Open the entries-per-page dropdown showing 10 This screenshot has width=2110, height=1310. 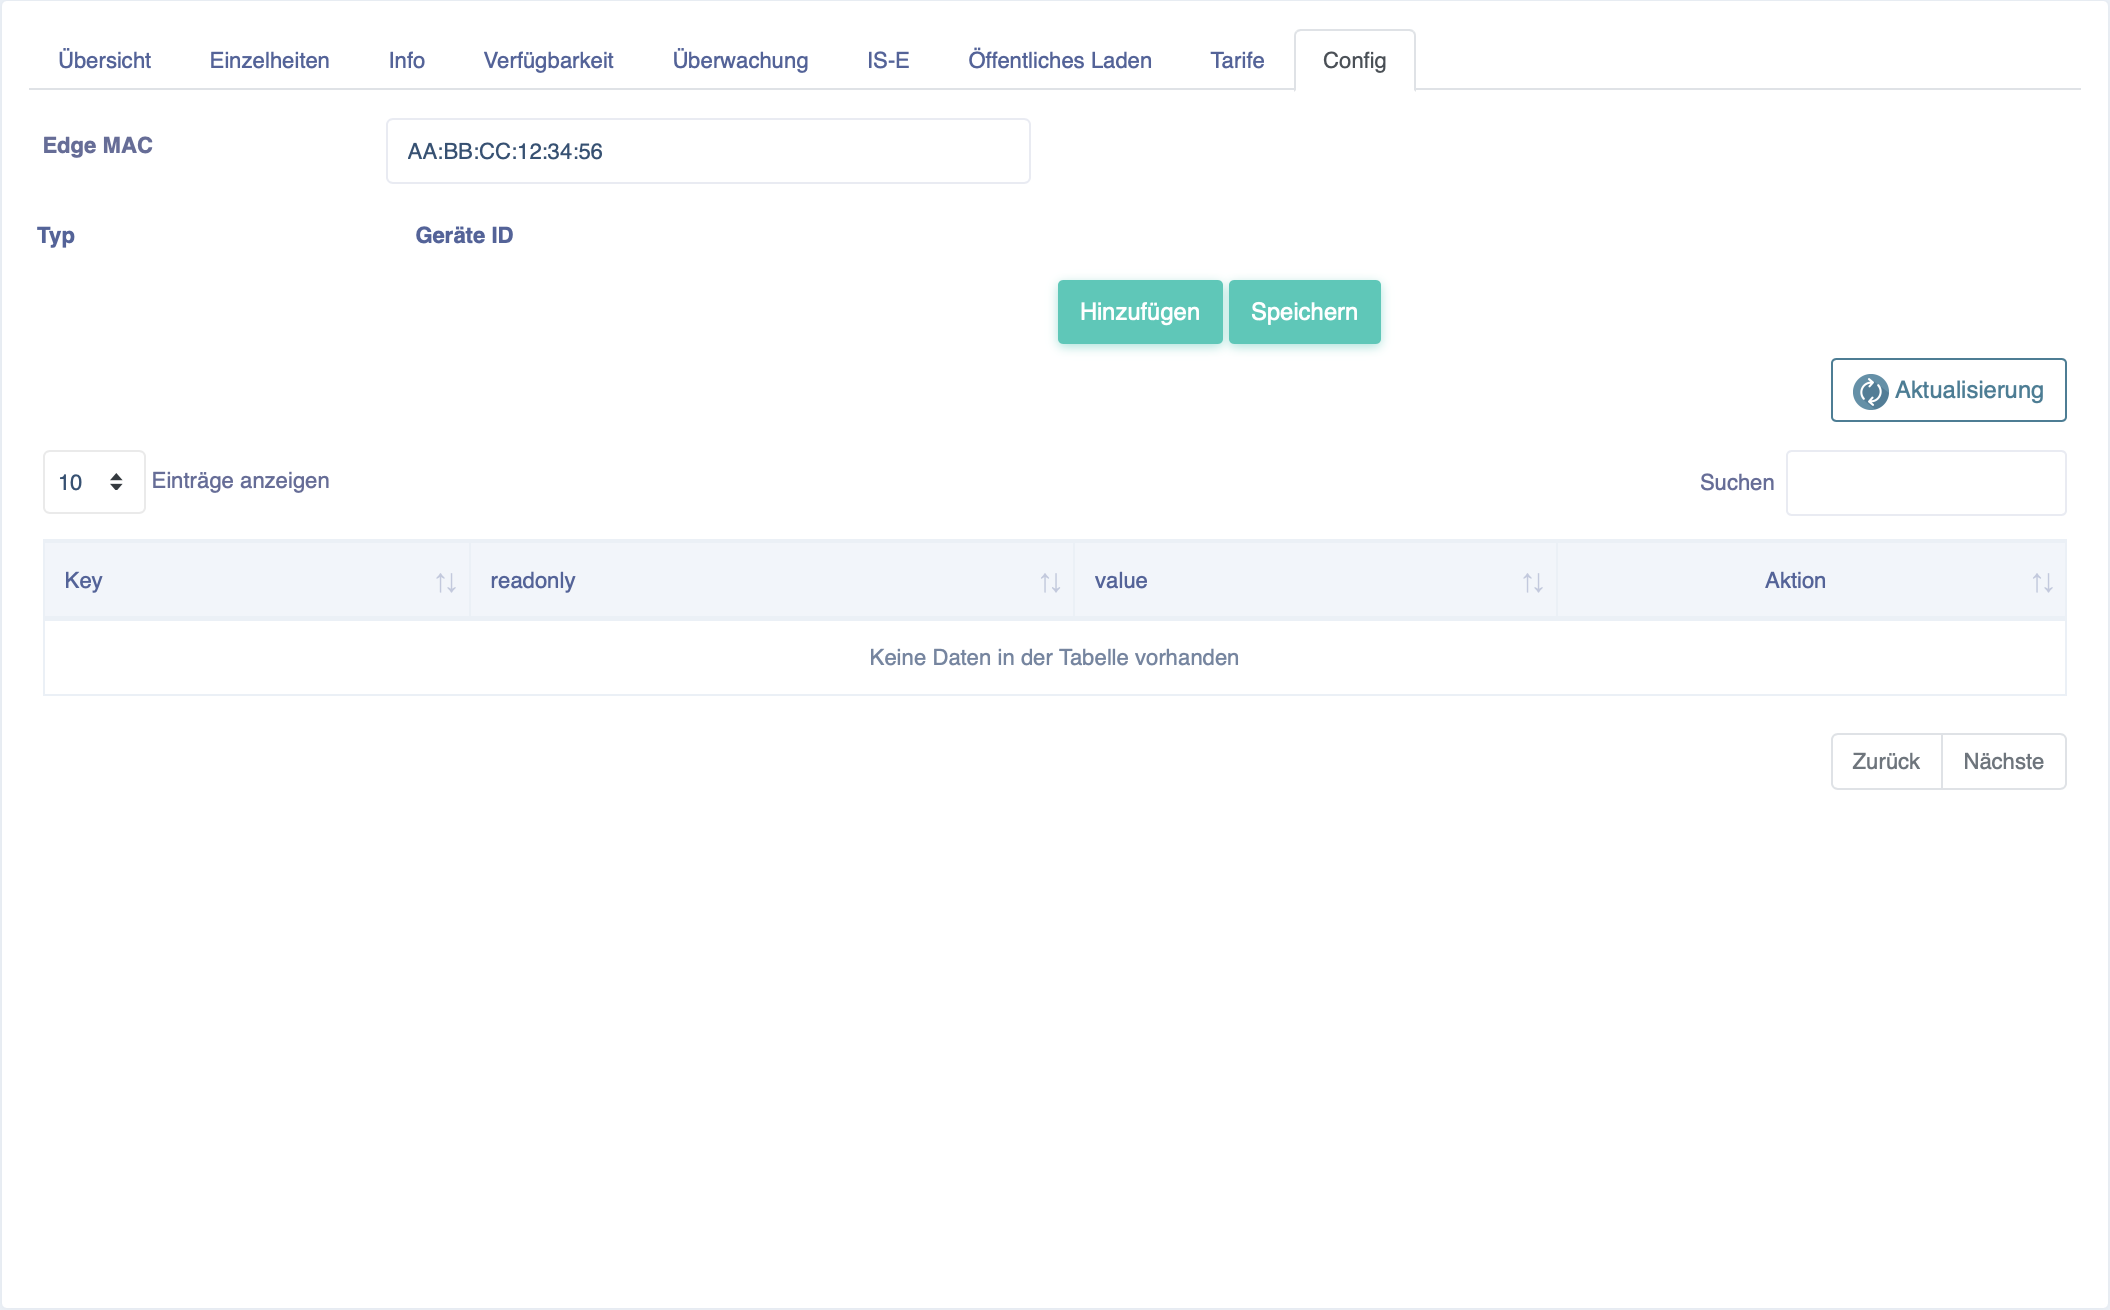point(94,482)
